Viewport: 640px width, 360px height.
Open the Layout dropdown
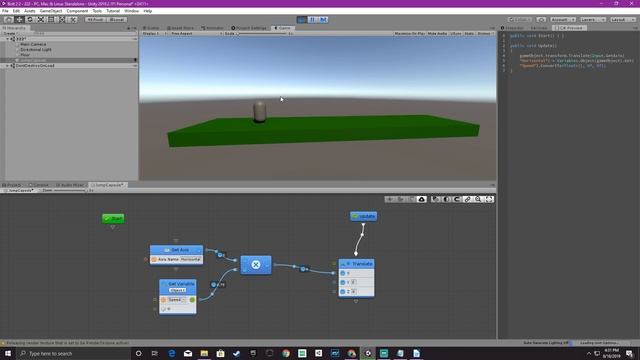(622, 20)
